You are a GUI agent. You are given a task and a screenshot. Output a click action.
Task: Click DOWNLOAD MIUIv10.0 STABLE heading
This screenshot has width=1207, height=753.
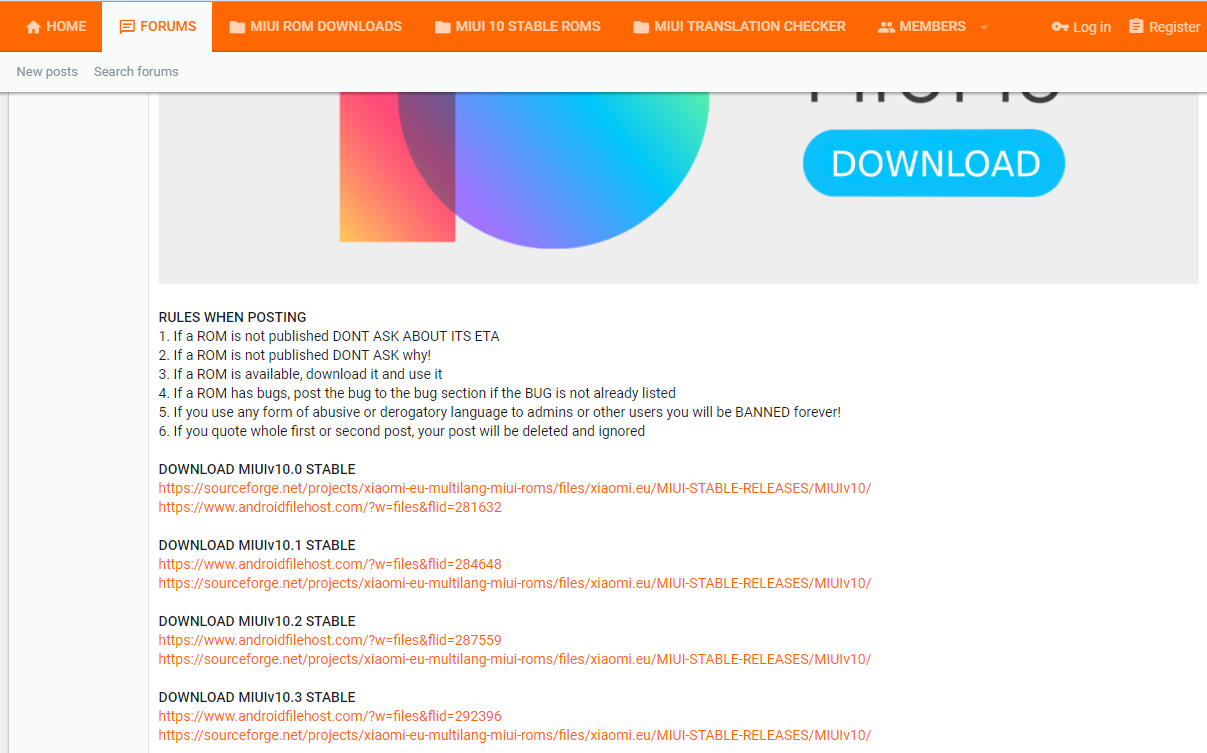coord(257,469)
